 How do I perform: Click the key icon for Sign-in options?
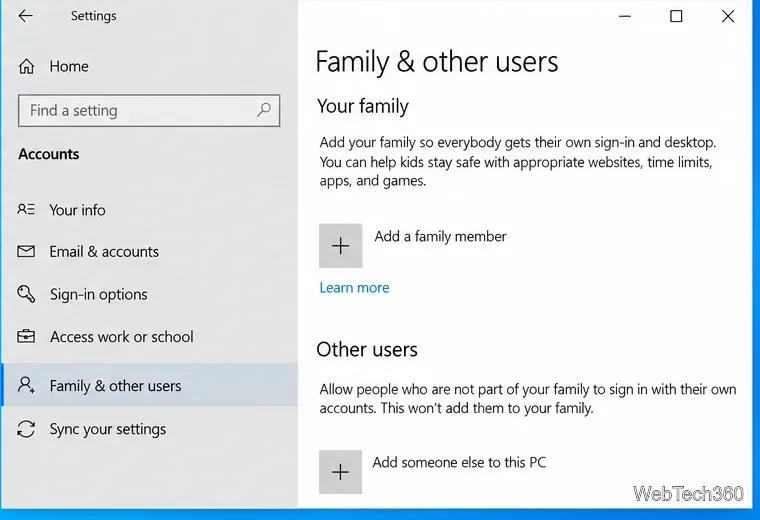[26, 294]
